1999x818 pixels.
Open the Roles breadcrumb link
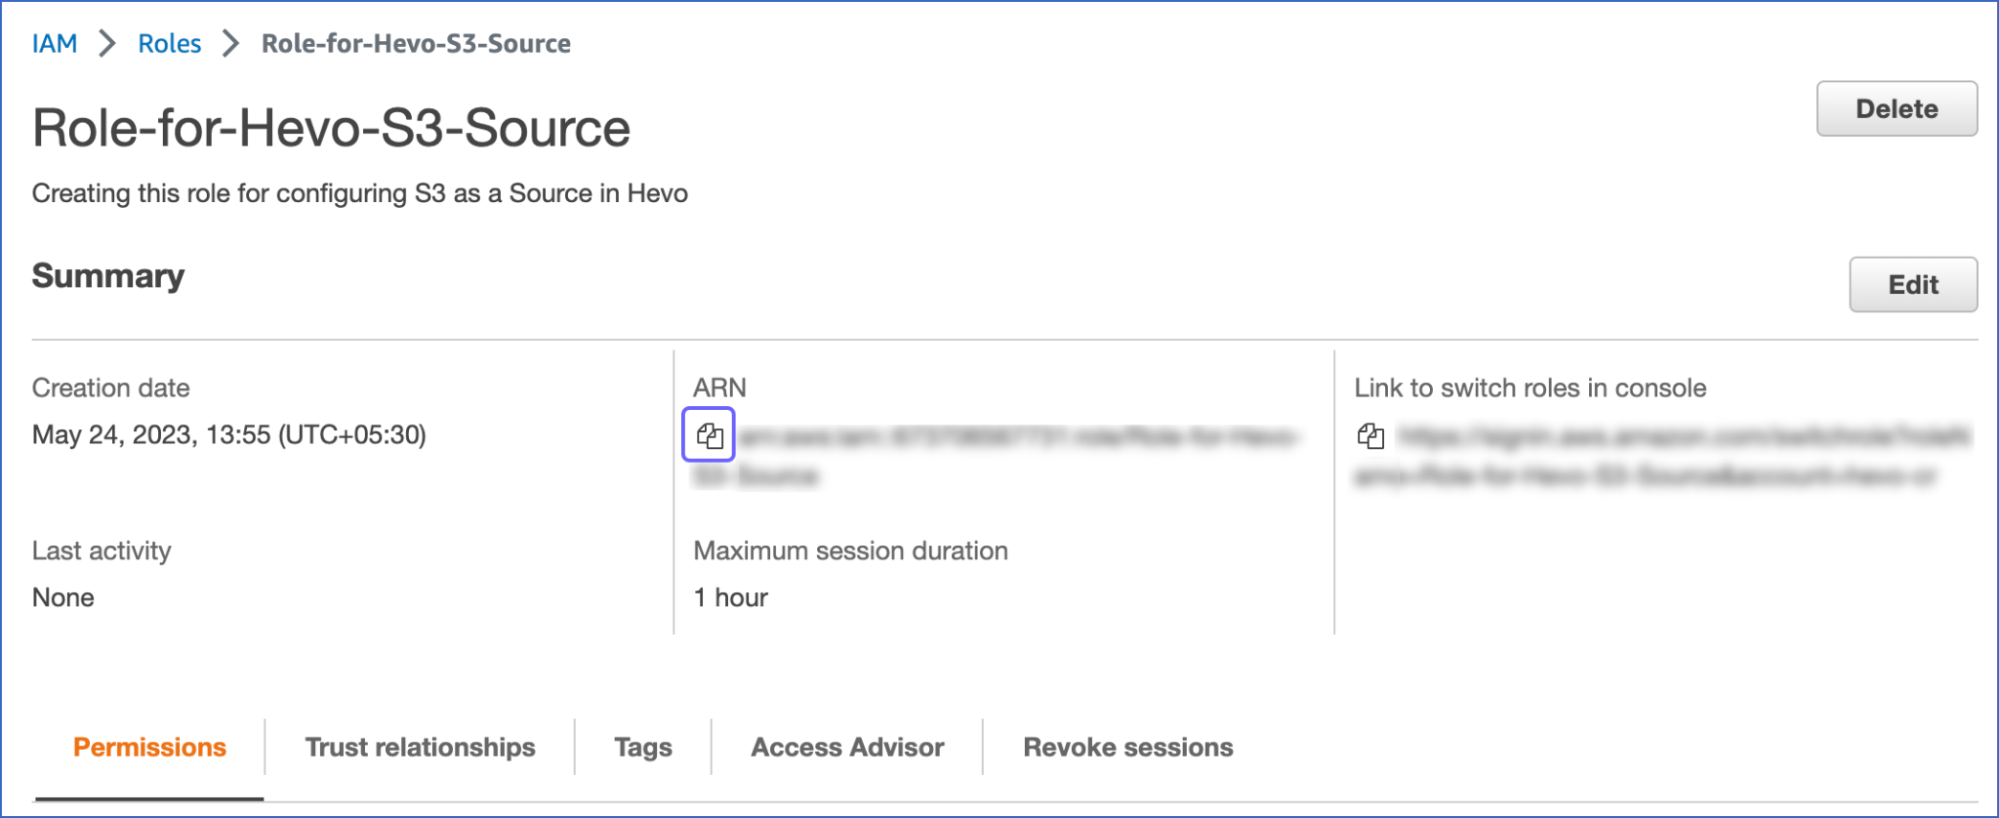pos(169,44)
